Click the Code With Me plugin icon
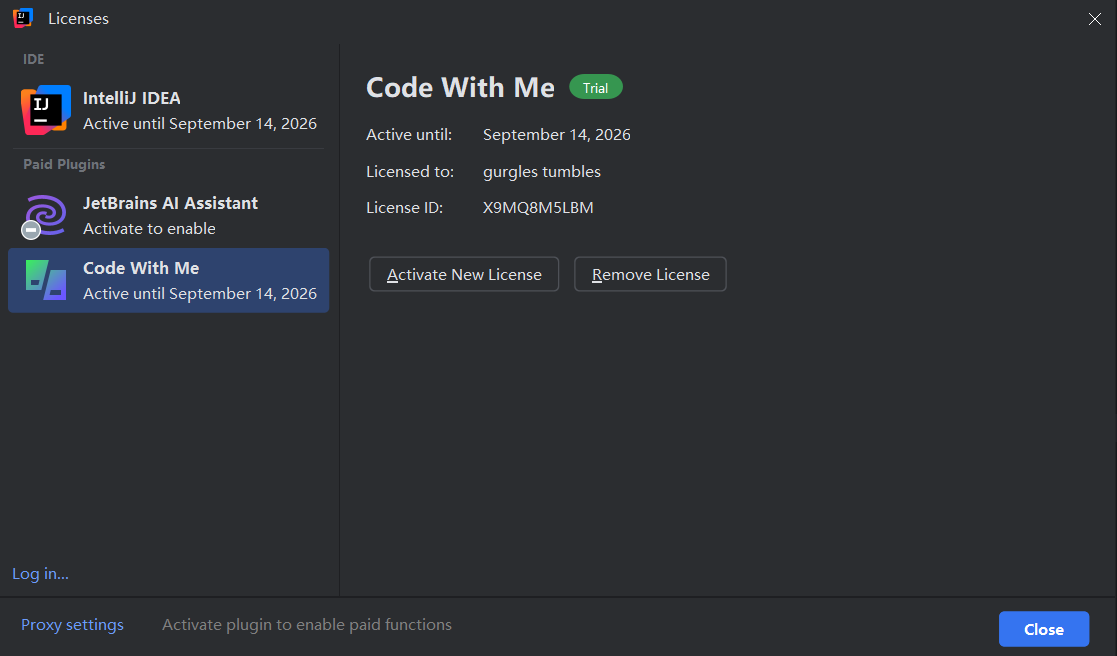1117x656 pixels. coord(46,280)
